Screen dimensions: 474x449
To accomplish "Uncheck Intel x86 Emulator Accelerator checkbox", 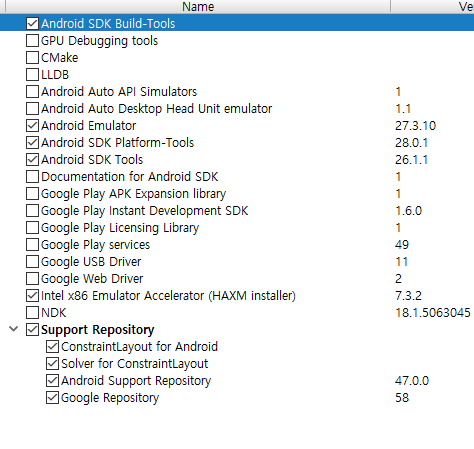I will click(x=32, y=296).
